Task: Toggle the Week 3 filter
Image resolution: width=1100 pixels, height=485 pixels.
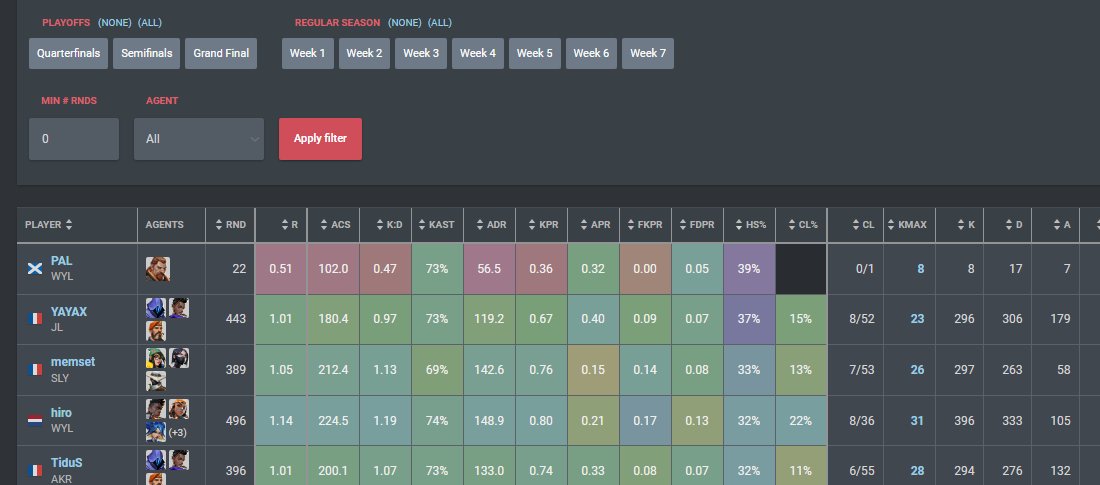Action: (x=421, y=53)
